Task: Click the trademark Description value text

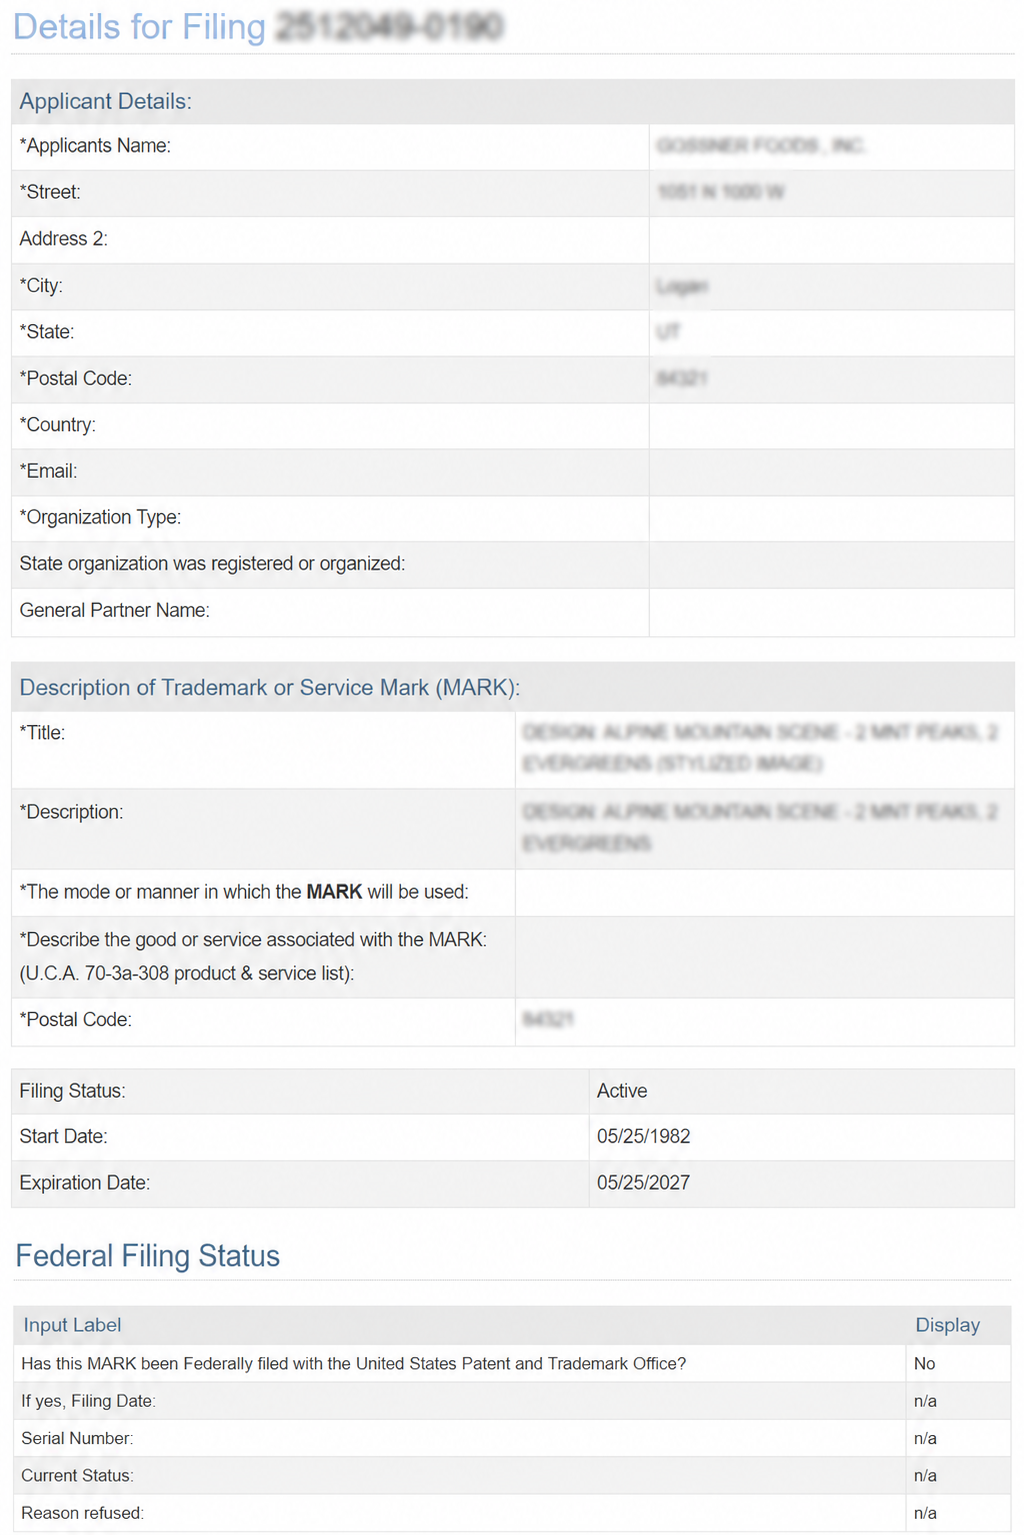Action: coord(760,827)
